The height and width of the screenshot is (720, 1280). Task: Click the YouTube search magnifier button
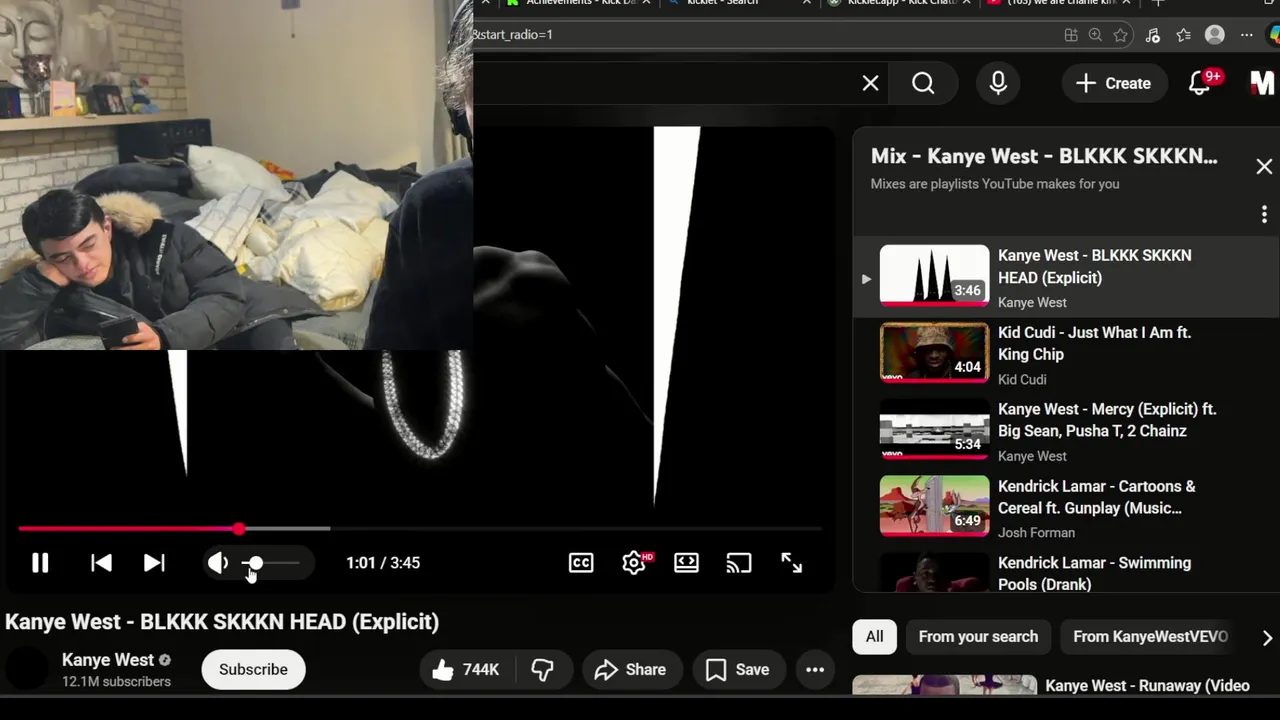pos(923,84)
